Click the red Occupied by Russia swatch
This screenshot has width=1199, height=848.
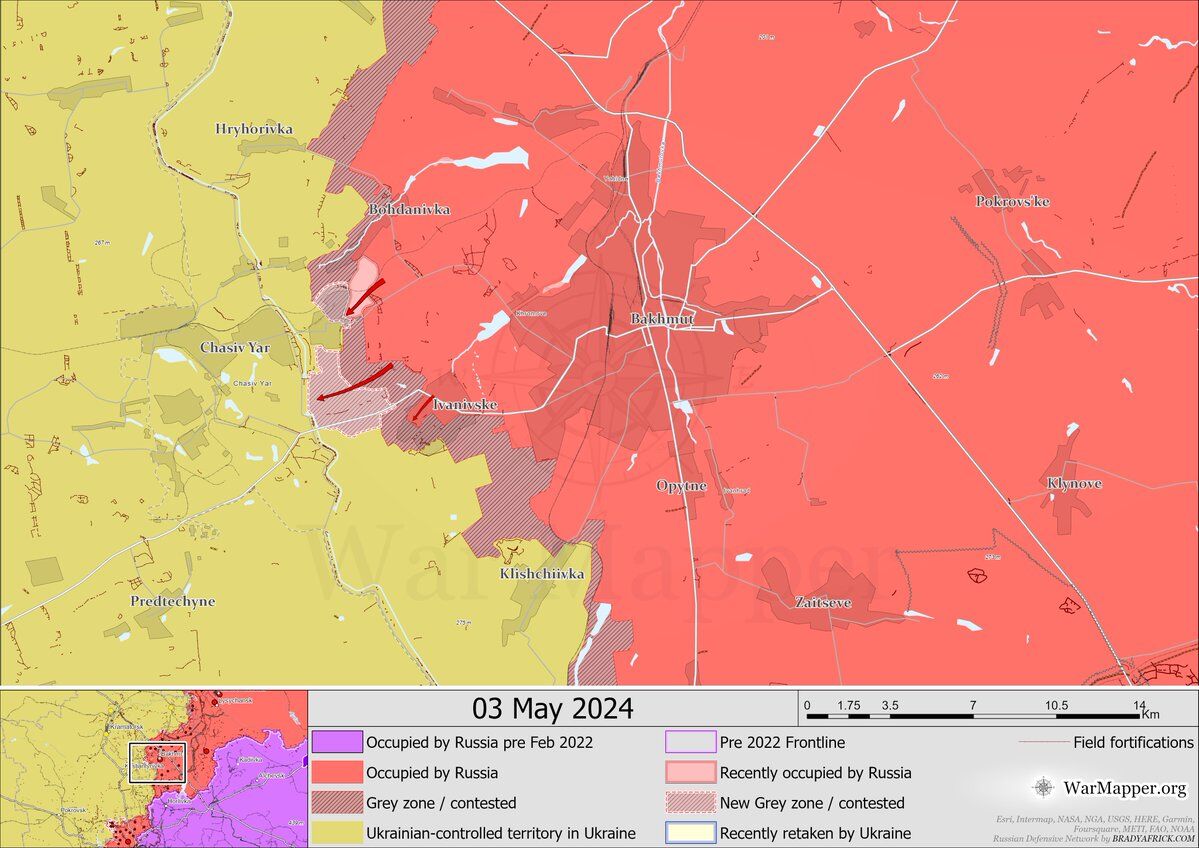tap(336, 772)
